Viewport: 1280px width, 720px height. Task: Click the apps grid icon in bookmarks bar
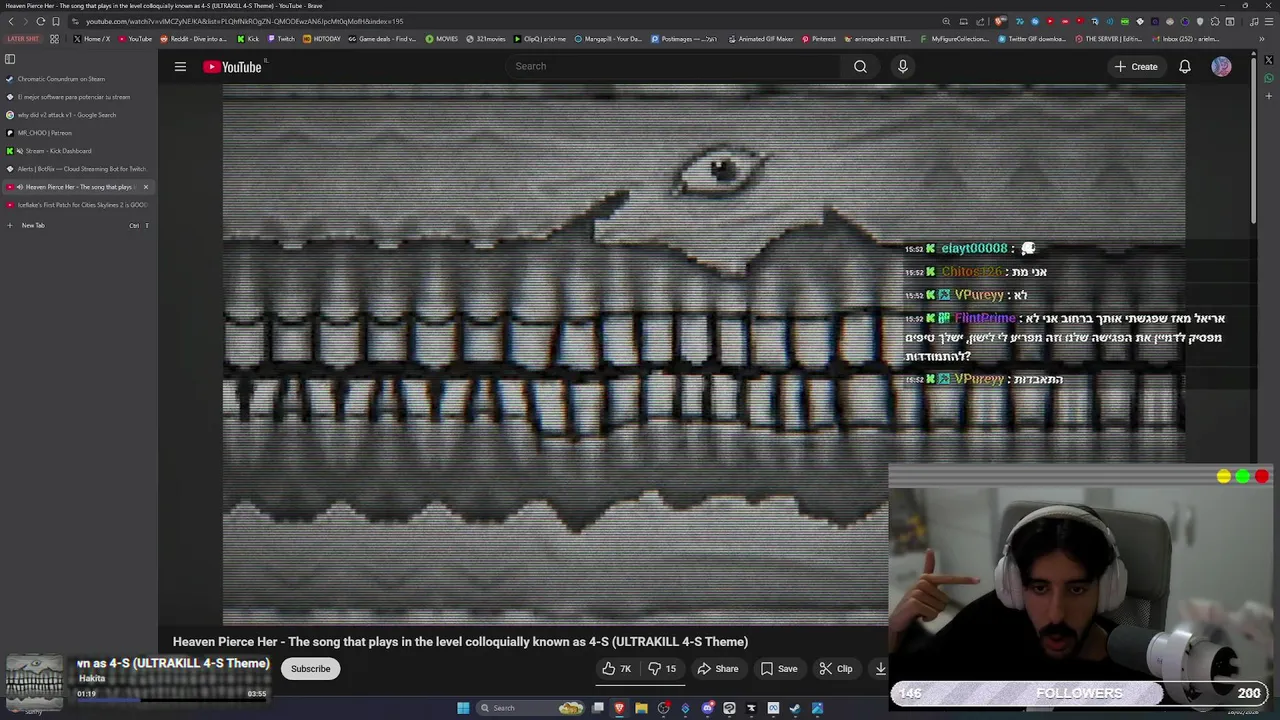[54, 39]
